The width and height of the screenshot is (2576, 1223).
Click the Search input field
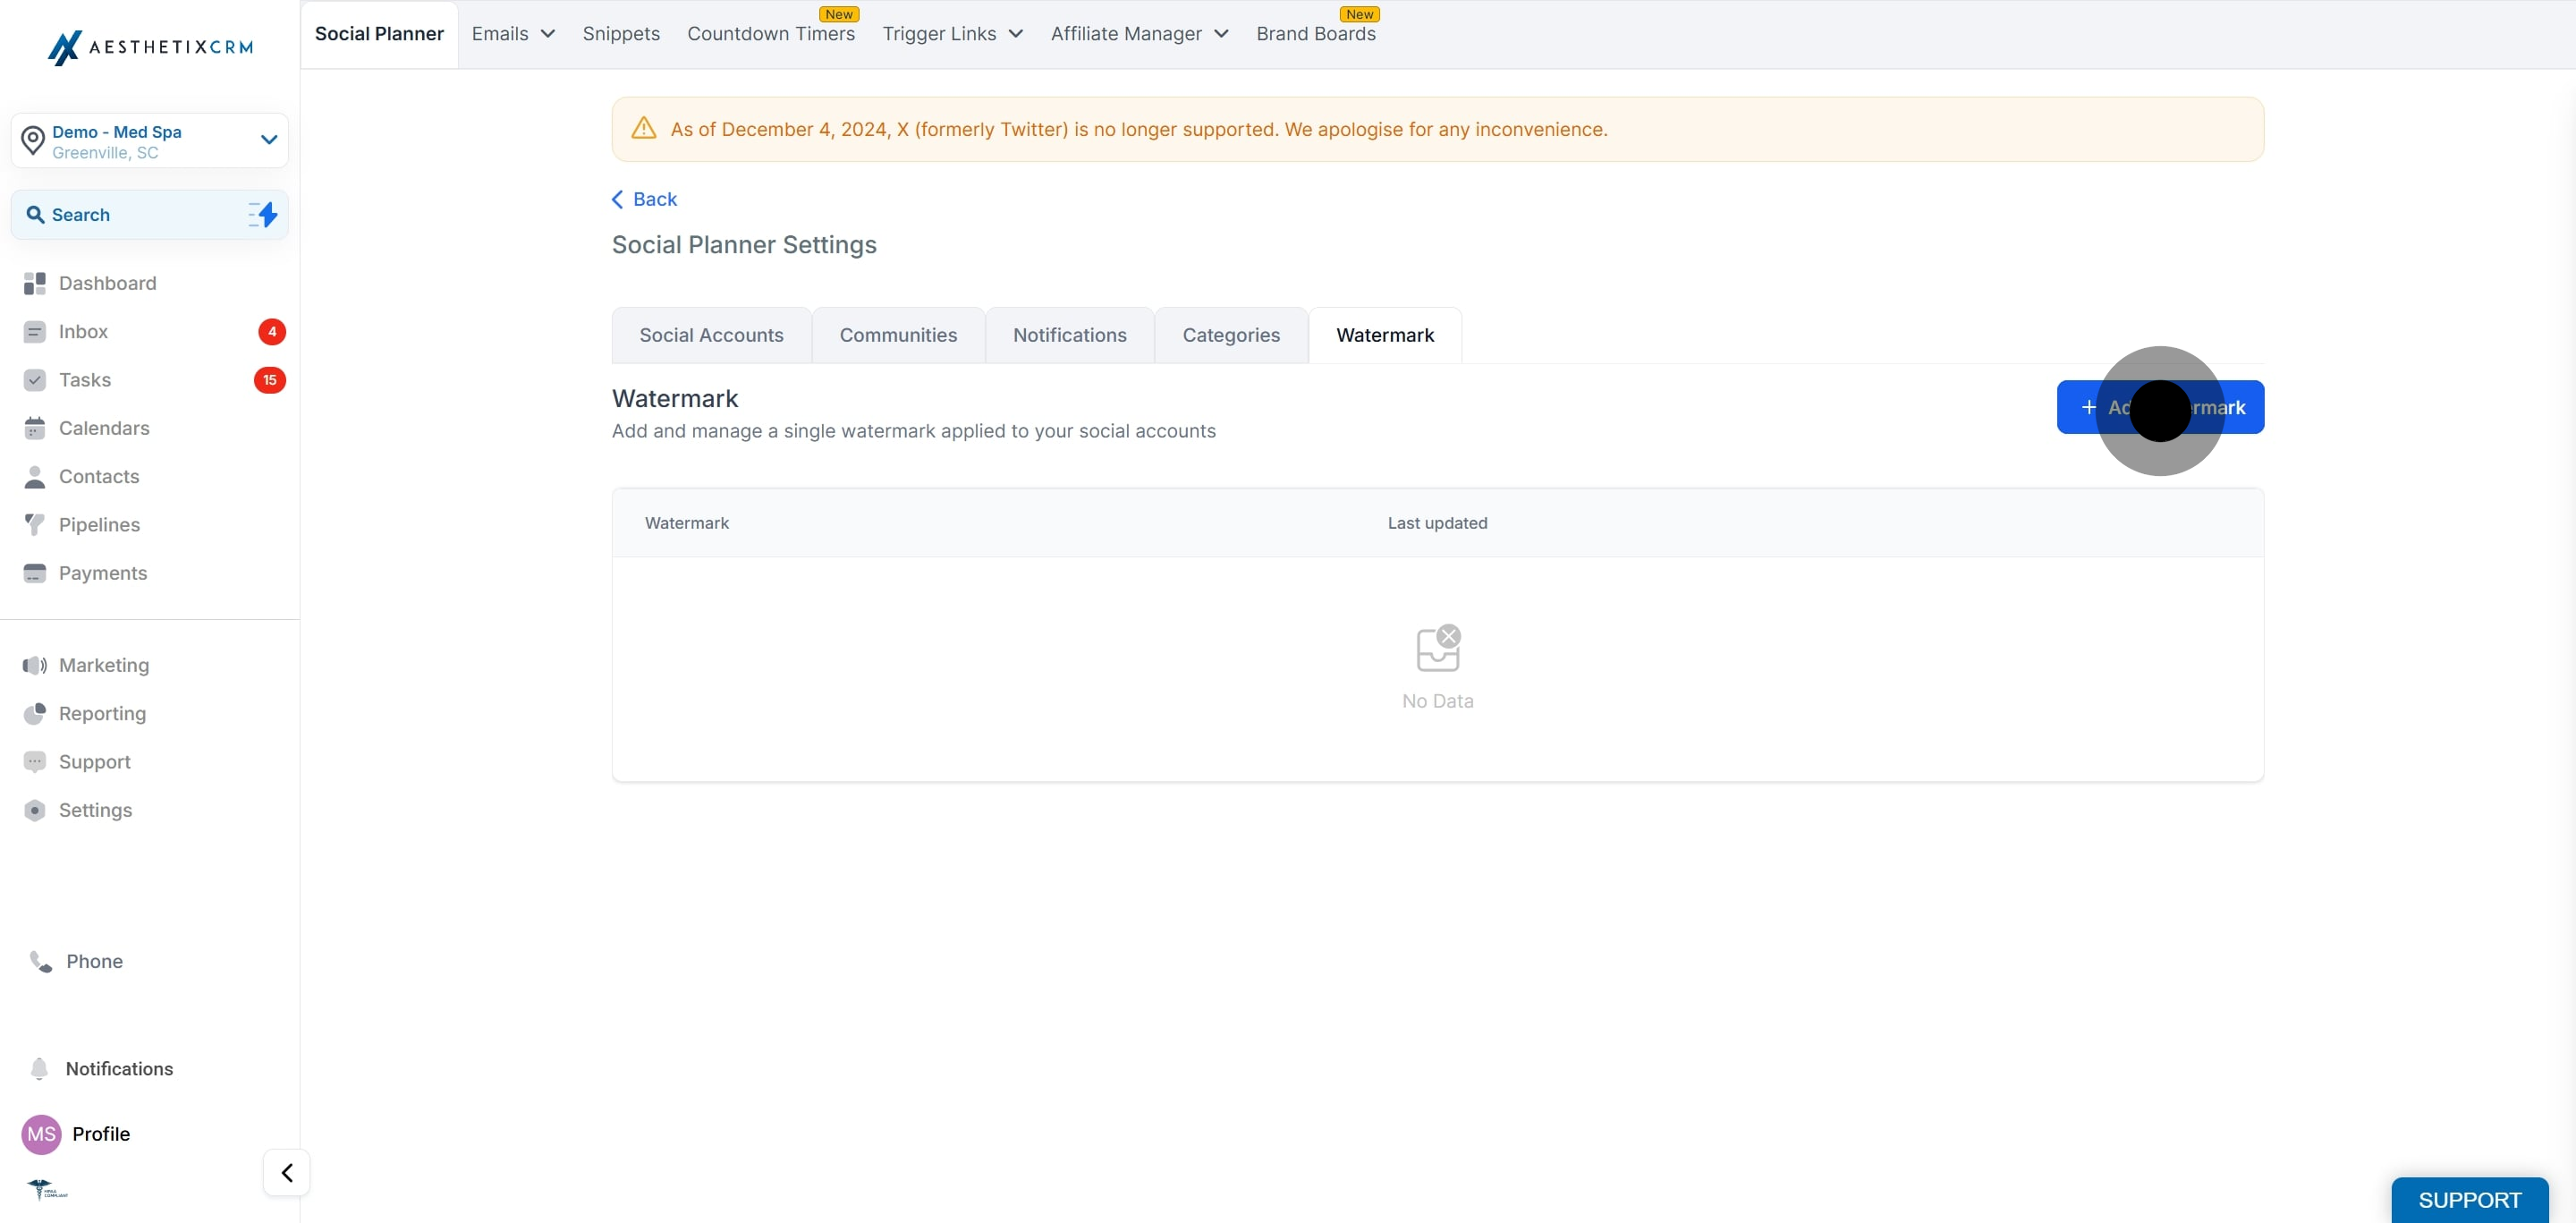tap(130, 215)
